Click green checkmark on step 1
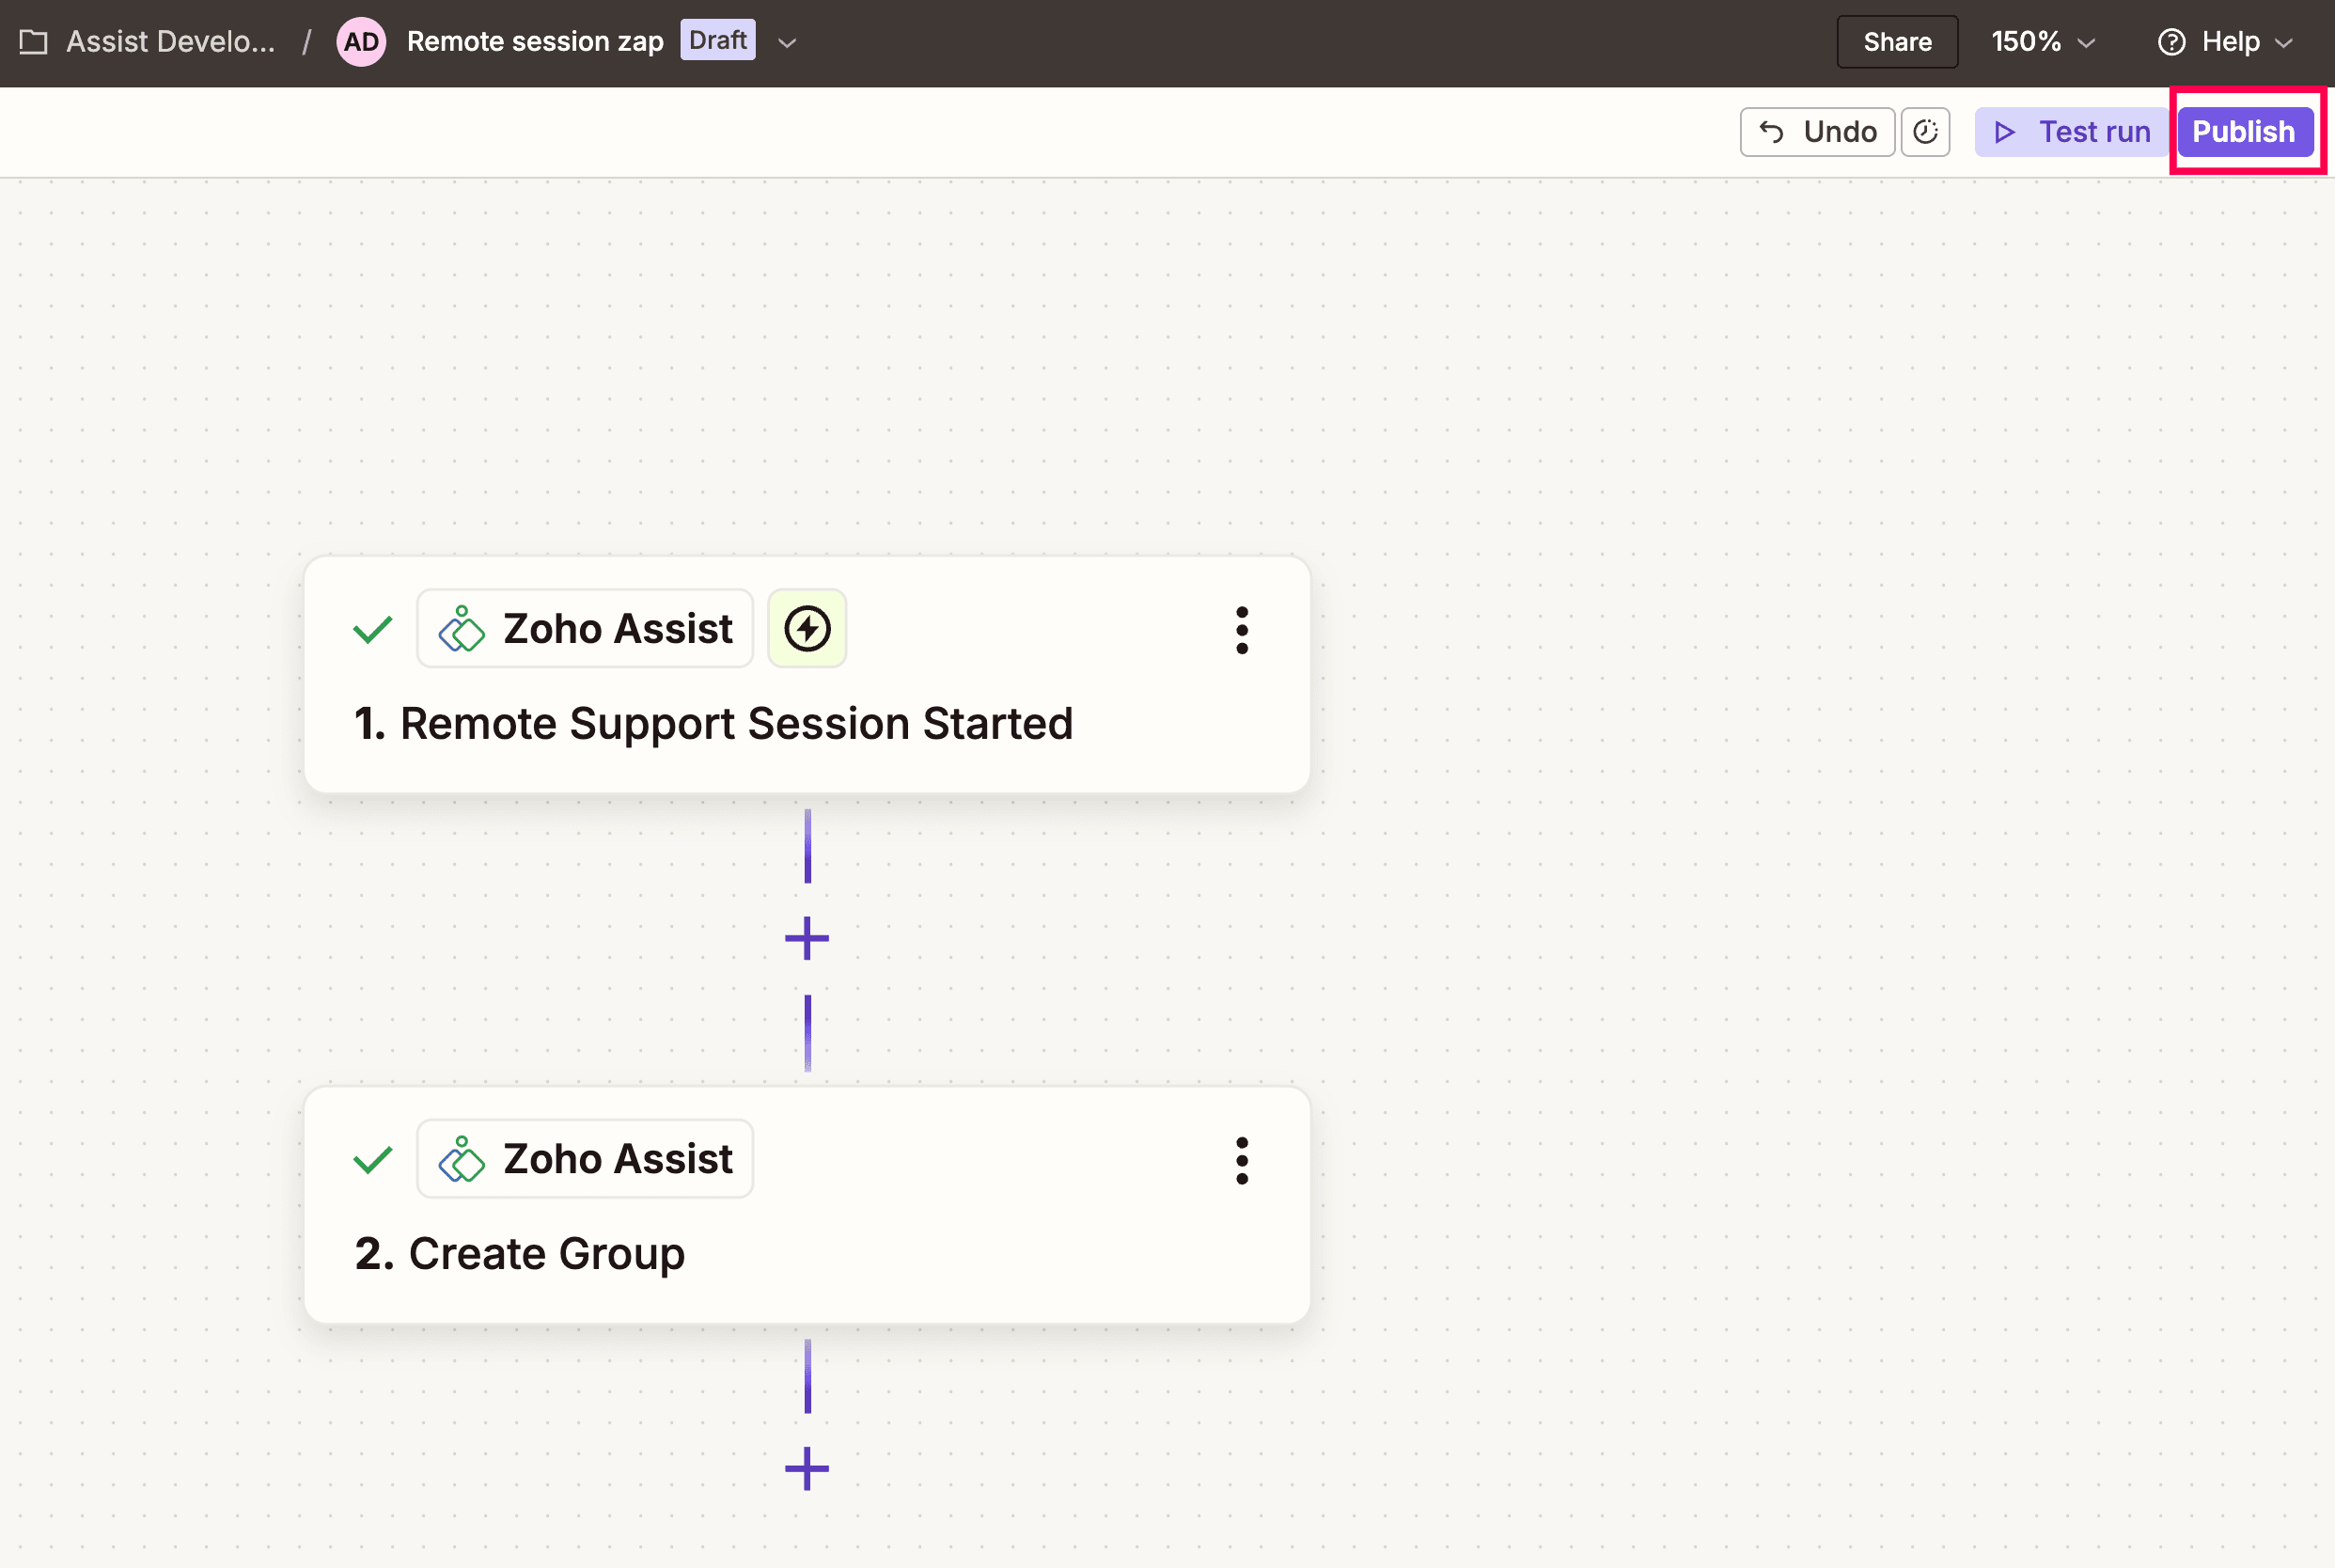Viewport: 2335px width, 1568px height. coord(372,630)
